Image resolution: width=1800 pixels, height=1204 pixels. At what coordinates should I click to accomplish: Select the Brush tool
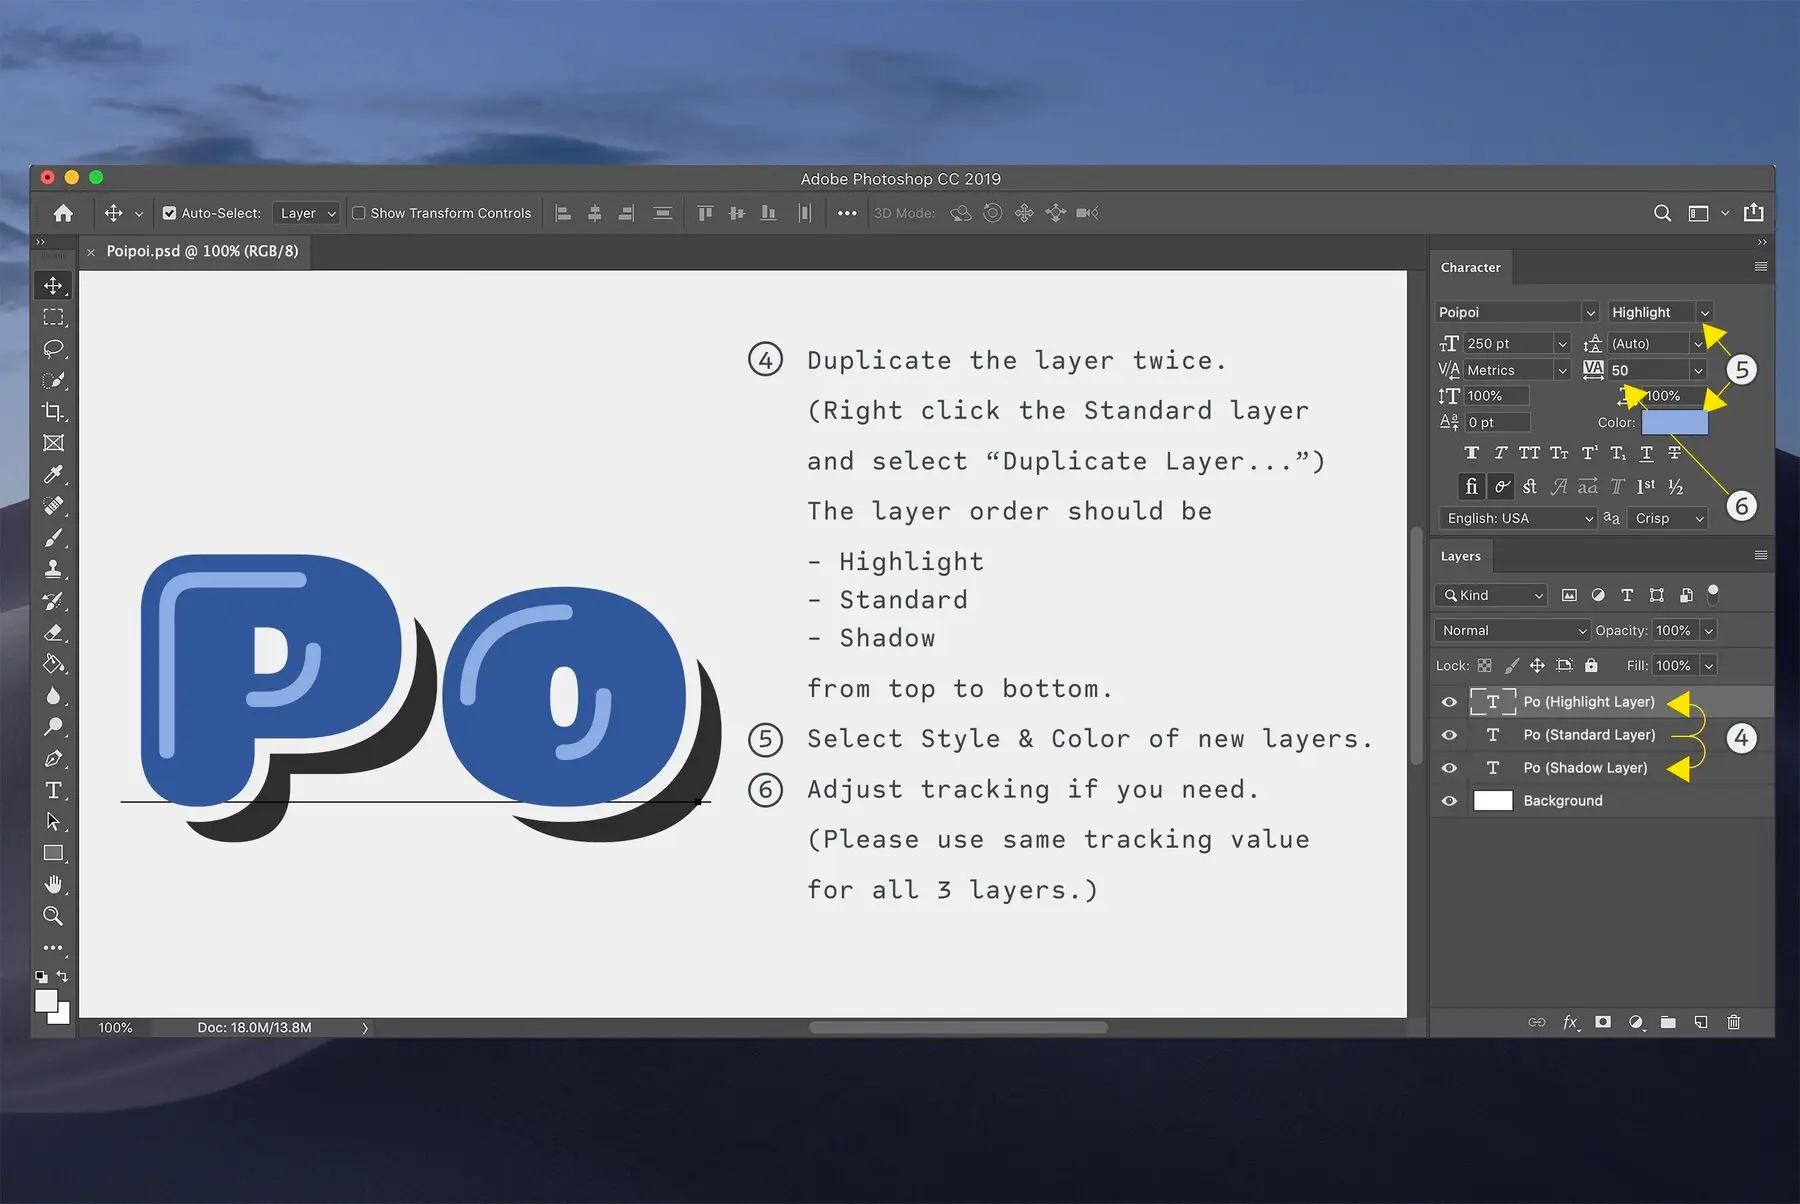54,537
